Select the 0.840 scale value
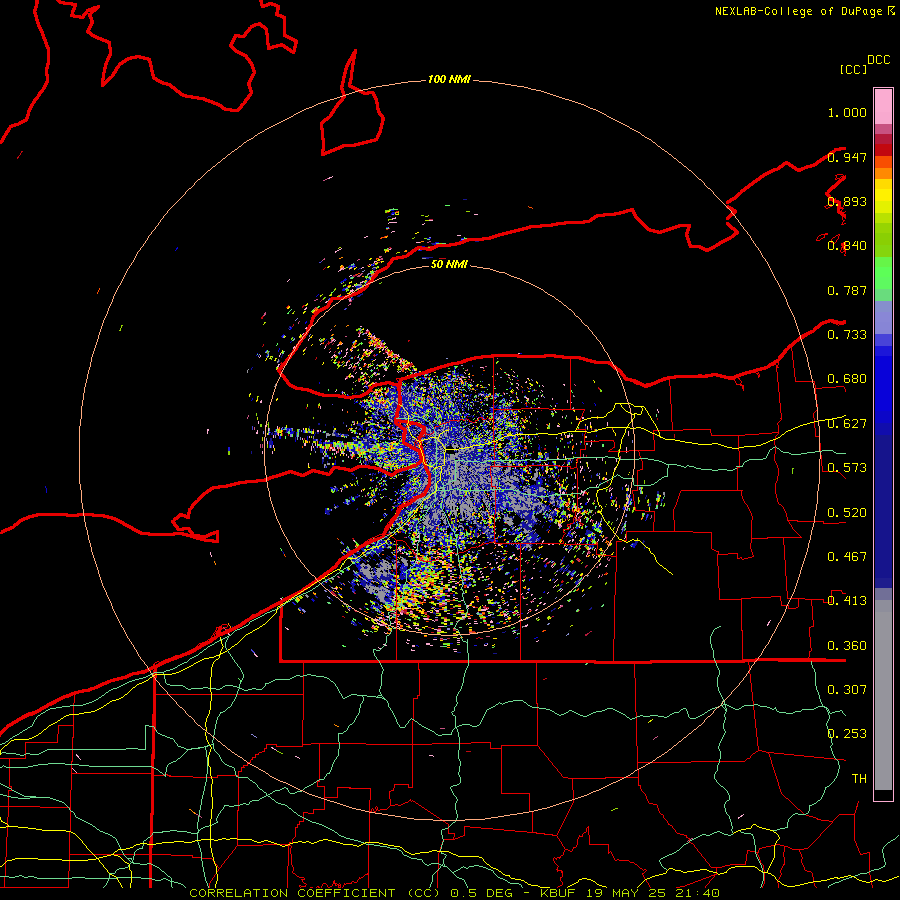Screen dimensions: 900x900 coord(847,246)
